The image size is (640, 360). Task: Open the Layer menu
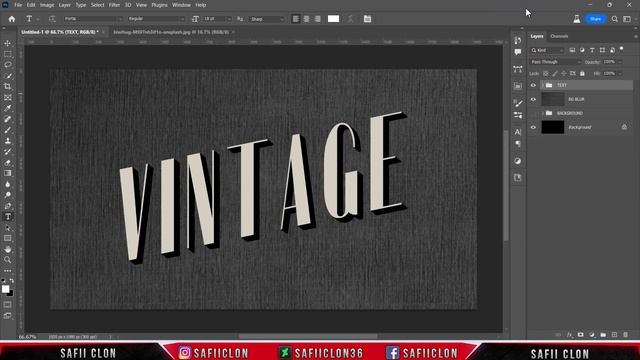tap(64, 5)
